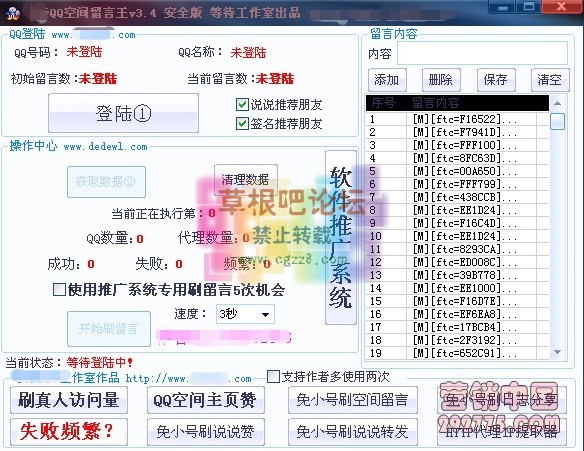
Task: Select row 18 [M][ftc=2F3192]
Action: point(457,340)
